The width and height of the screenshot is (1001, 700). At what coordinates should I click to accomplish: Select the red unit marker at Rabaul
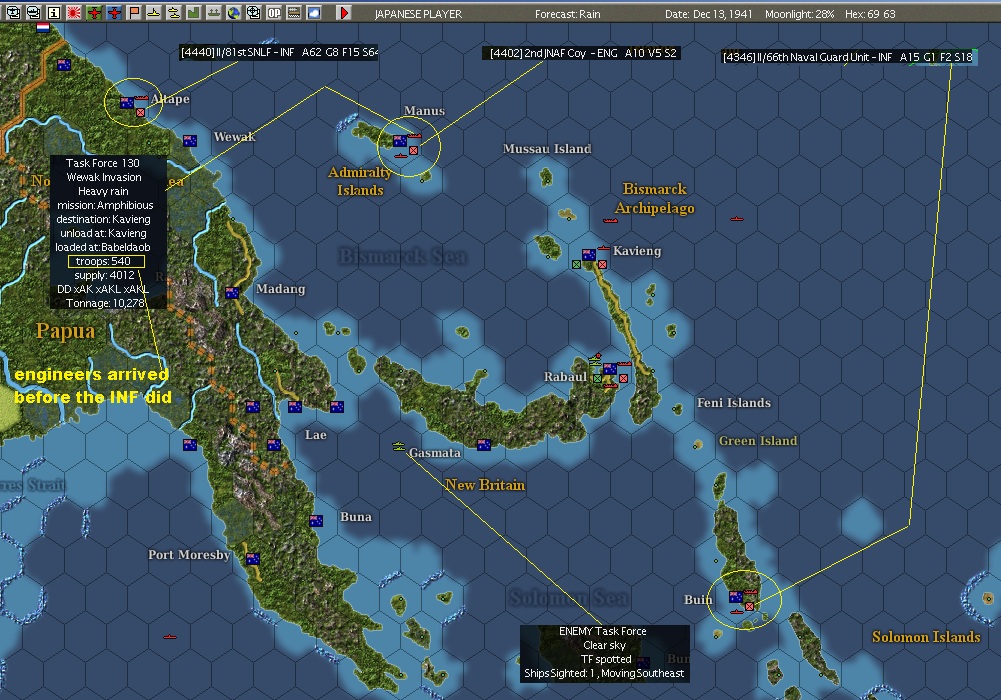coord(623,378)
